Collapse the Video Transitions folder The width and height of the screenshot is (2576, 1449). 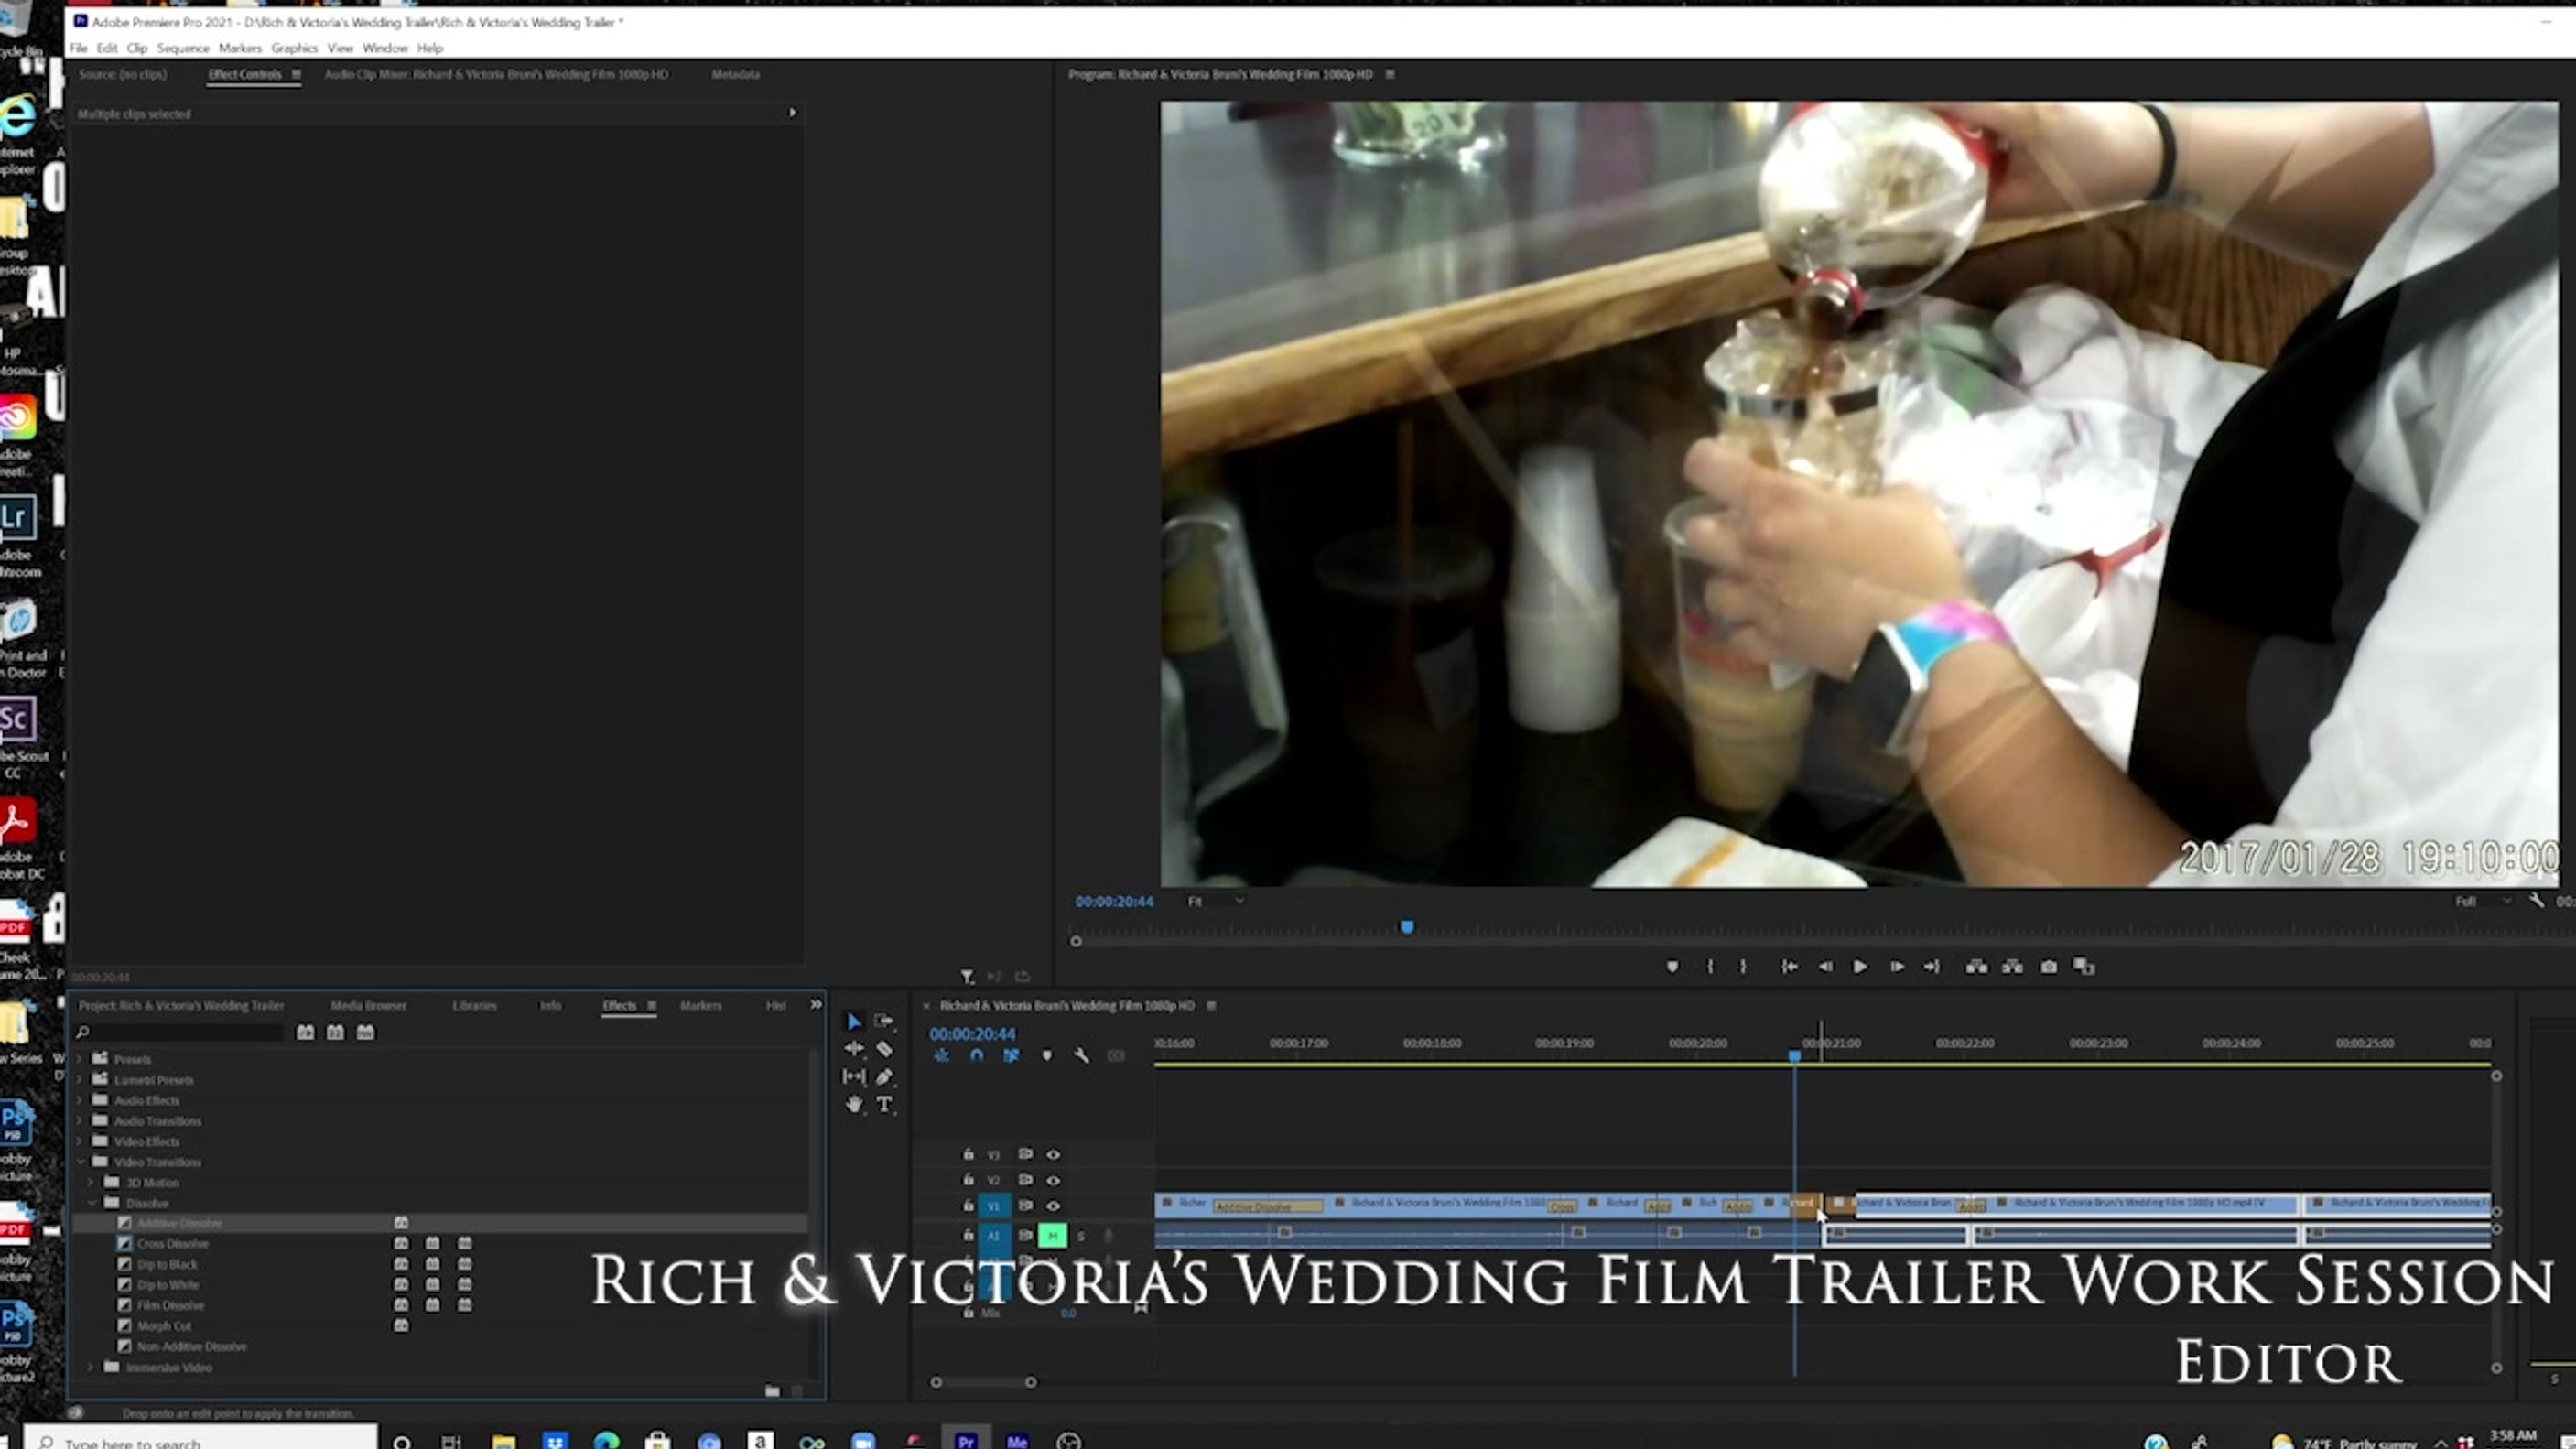pos(81,1162)
